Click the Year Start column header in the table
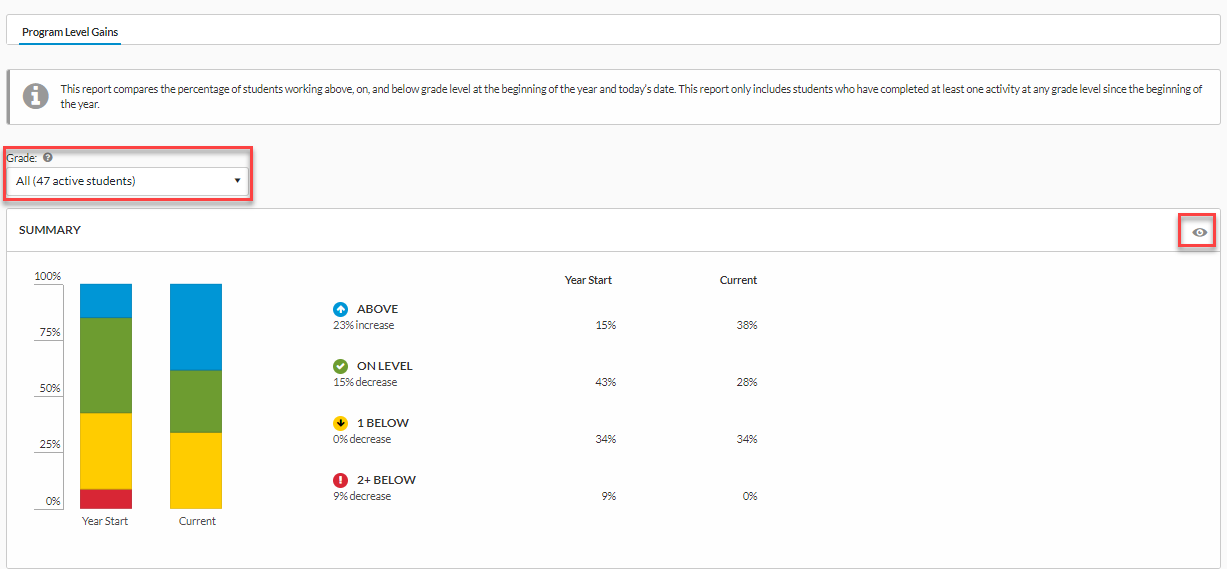This screenshot has height=569, width=1227. tap(588, 280)
